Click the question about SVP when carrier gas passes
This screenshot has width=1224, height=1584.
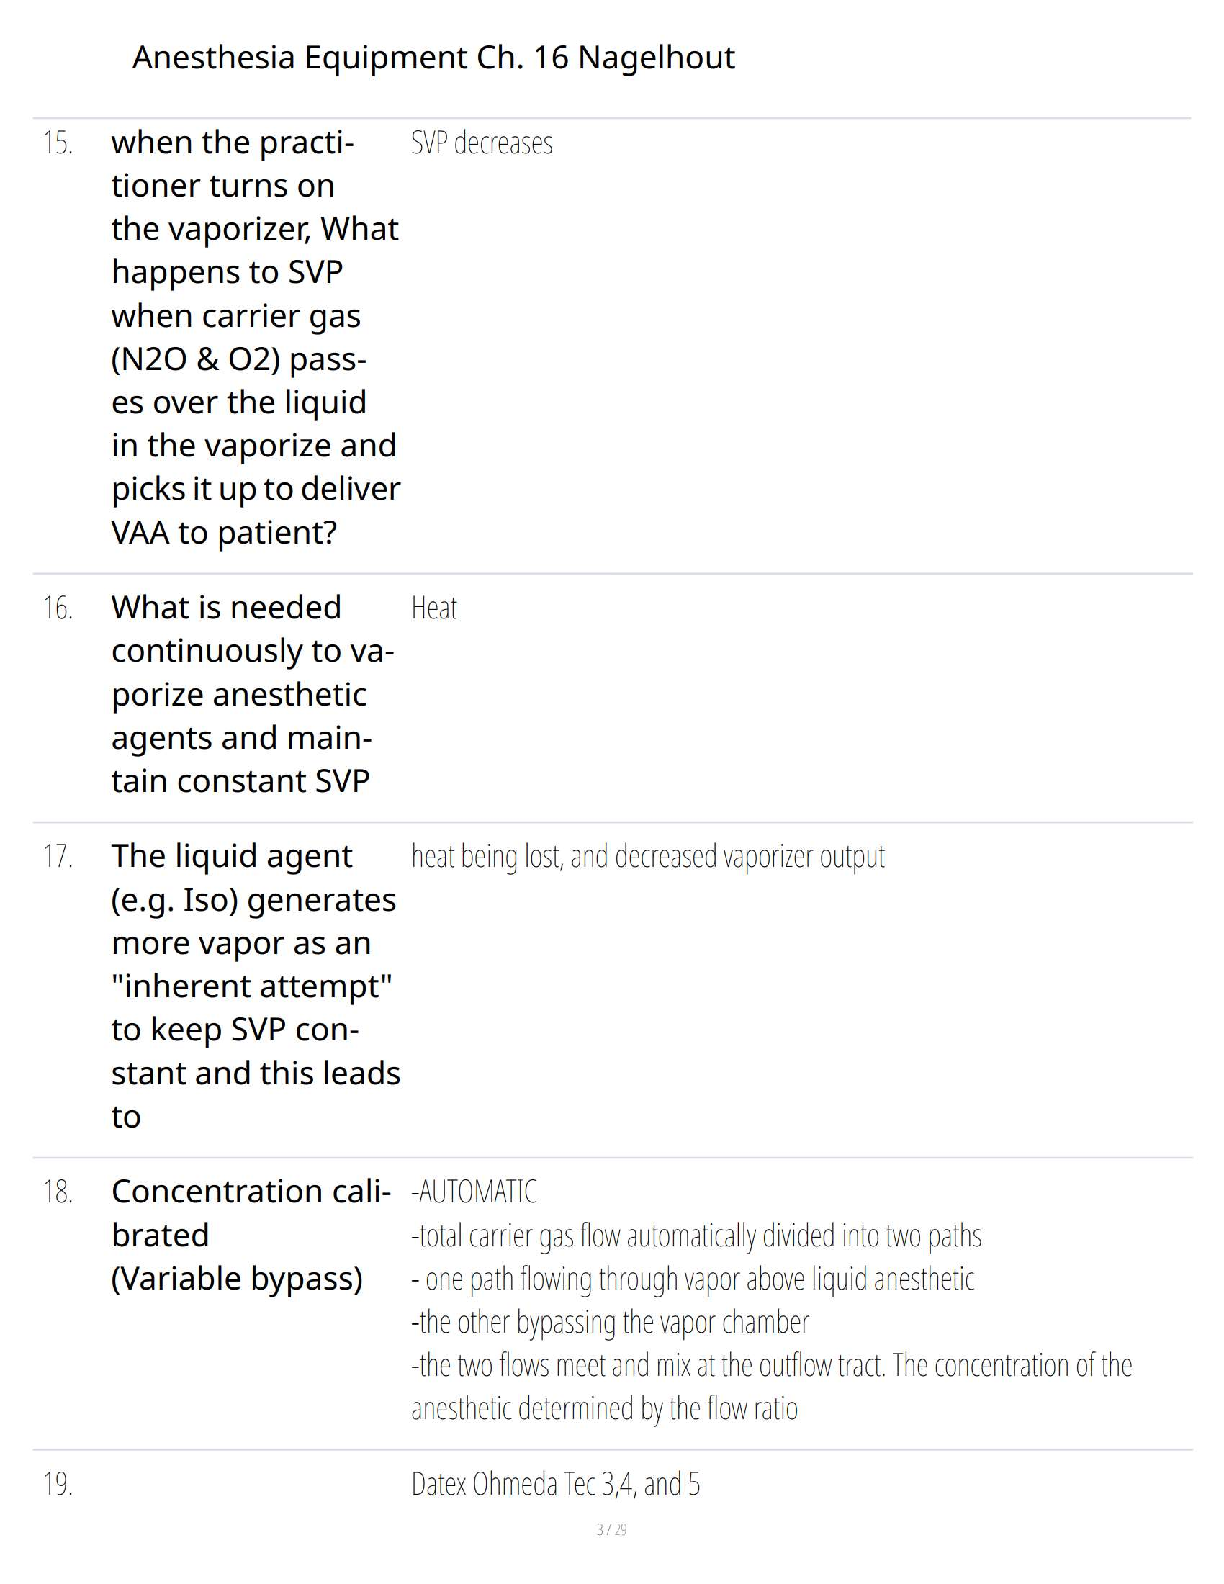255,337
